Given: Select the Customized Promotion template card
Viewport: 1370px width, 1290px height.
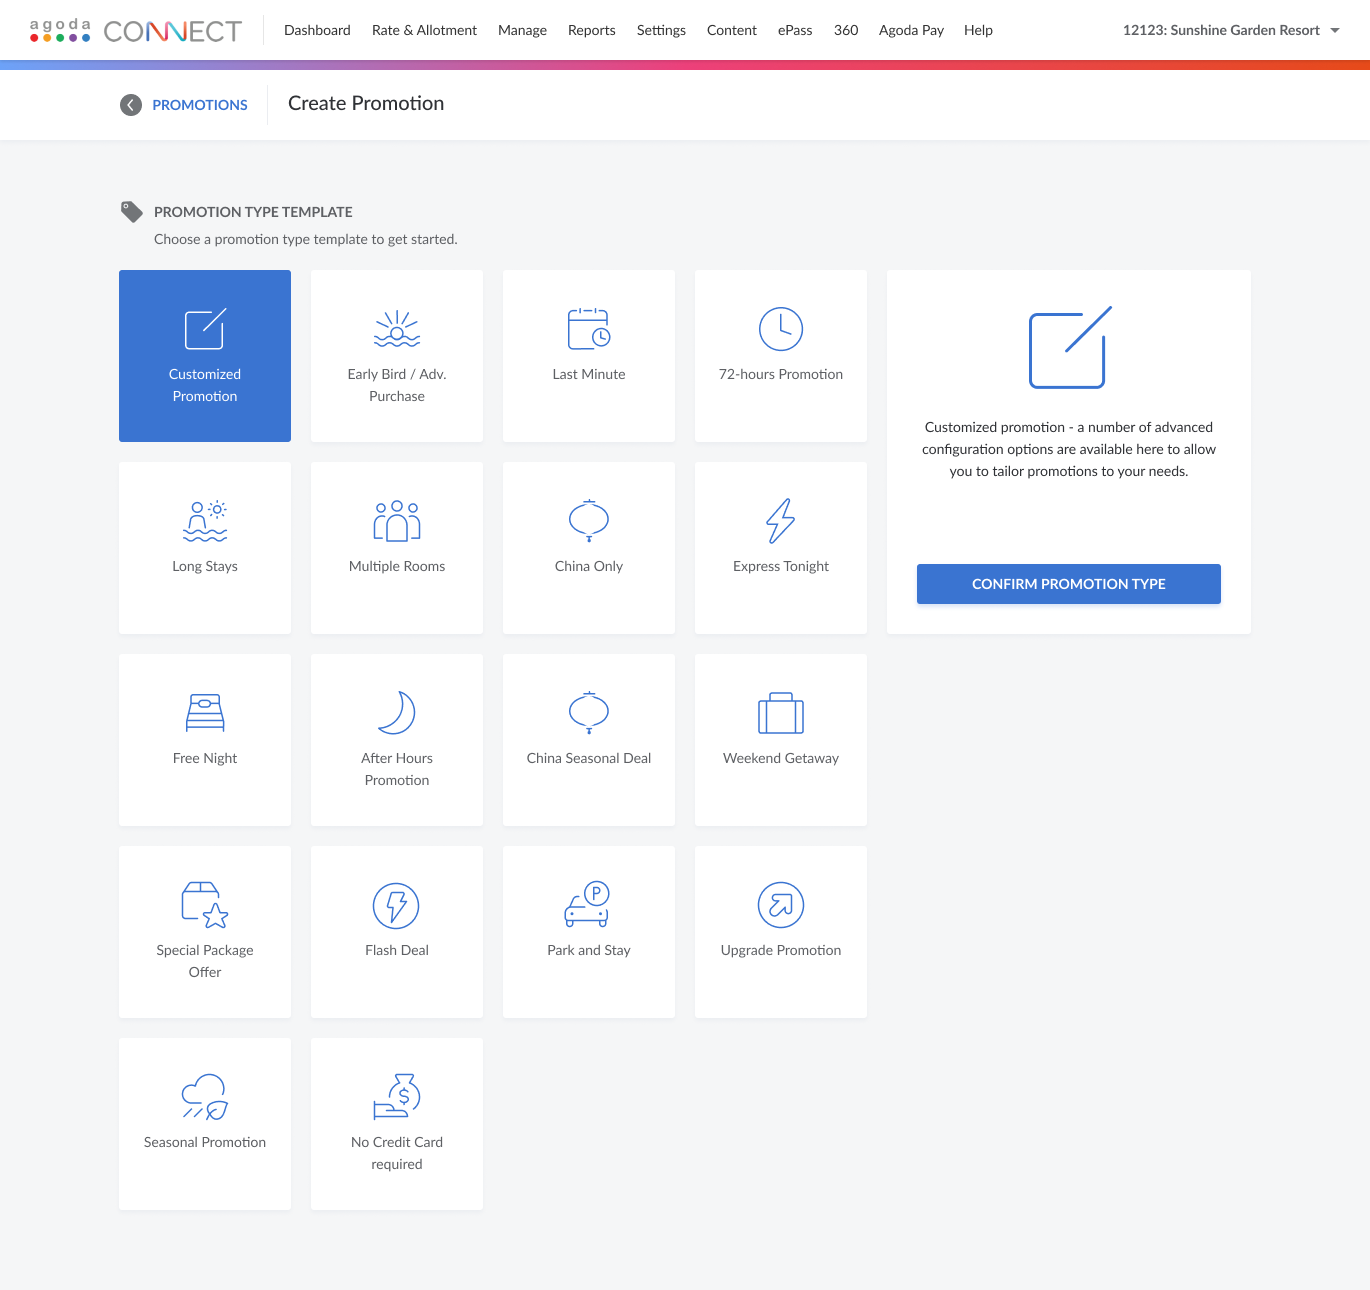Looking at the screenshot, I should 205,356.
